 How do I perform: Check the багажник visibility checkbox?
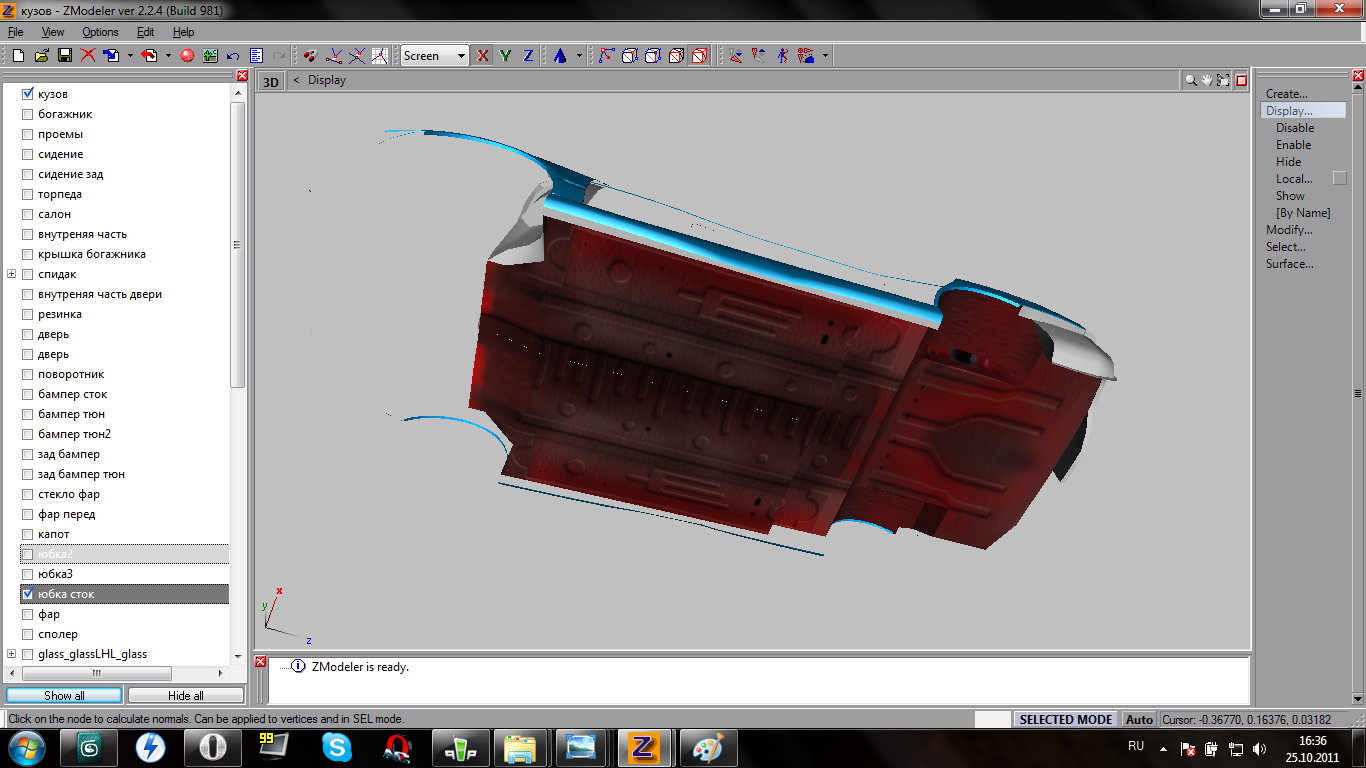click(x=27, y=114)
